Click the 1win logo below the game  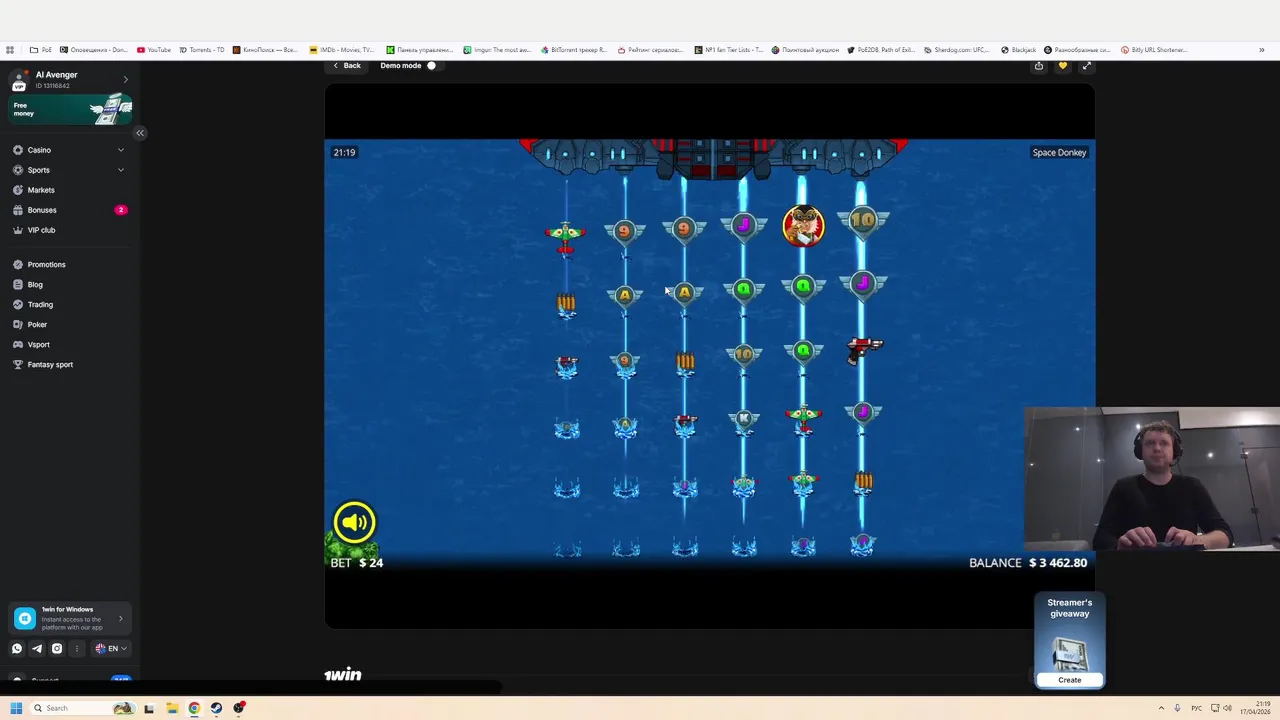pyautogui.click(x=342, y=675)
